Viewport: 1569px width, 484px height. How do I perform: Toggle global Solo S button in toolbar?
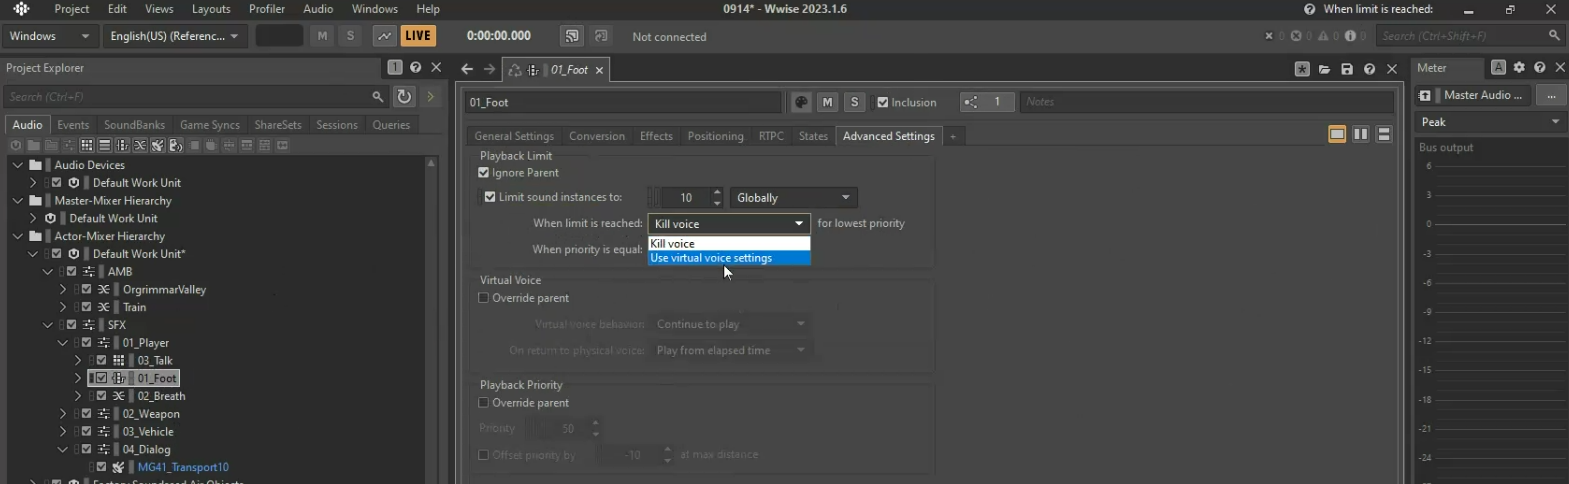[x=350, y=36]
